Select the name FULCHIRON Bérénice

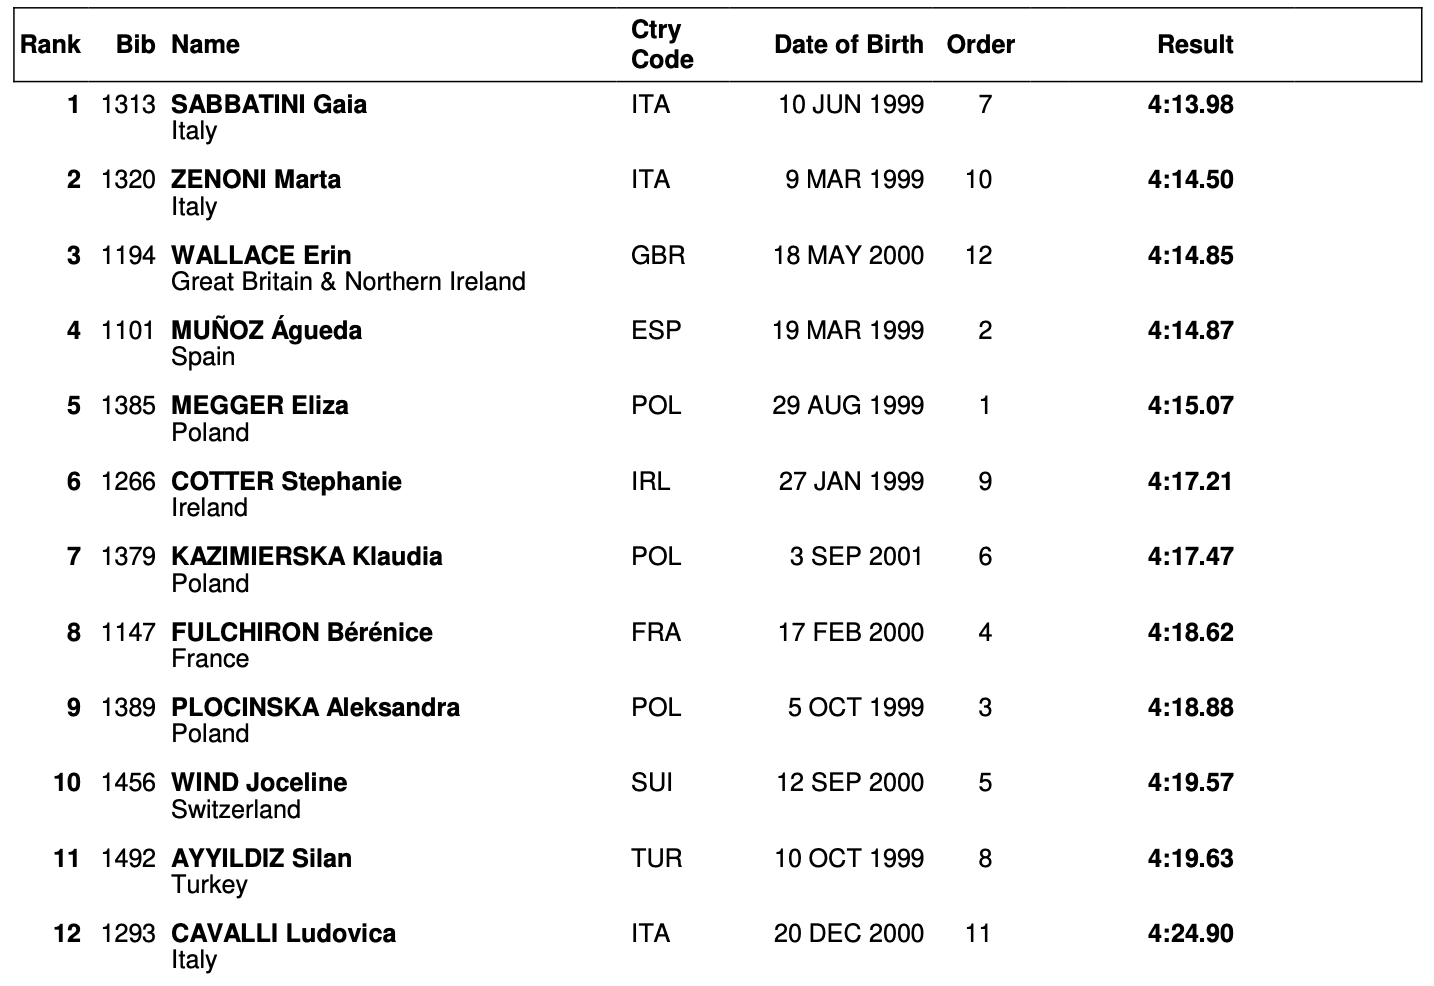tap(302, 633)
